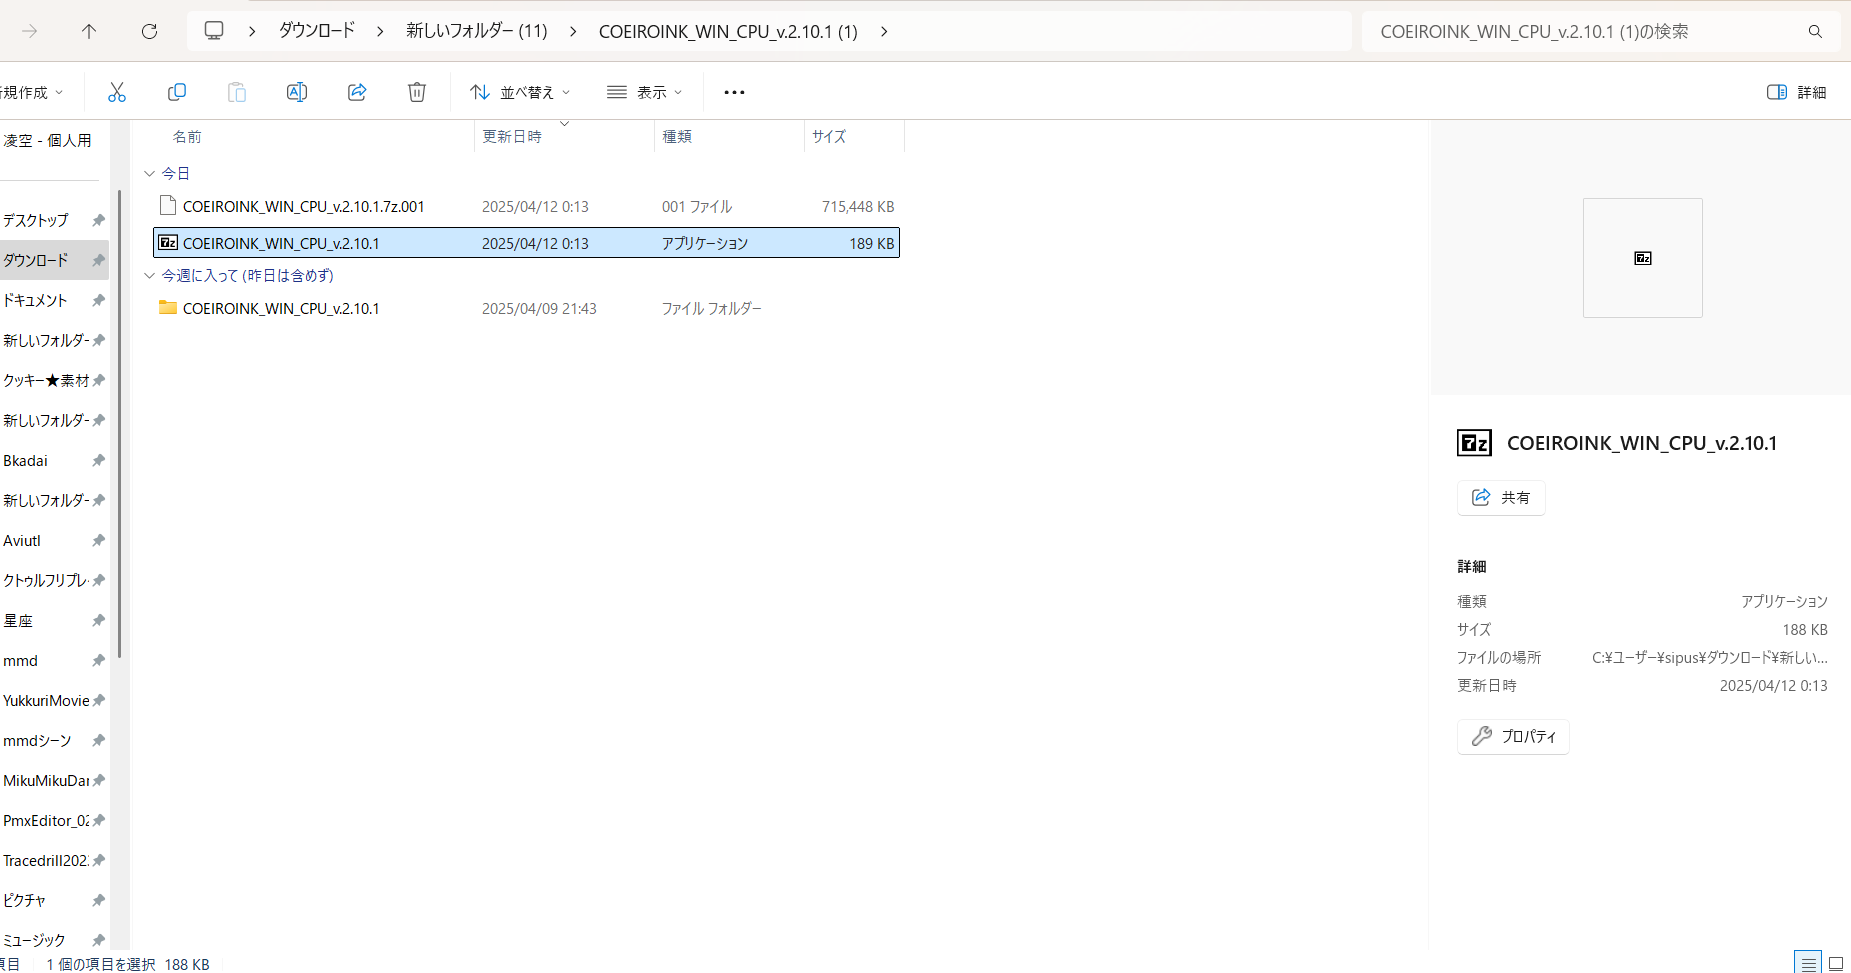The width and height of the screenshot is (1851, 973).
Task: Open the 新規作成 new item dropdown
Action: [x=32, y=92]
